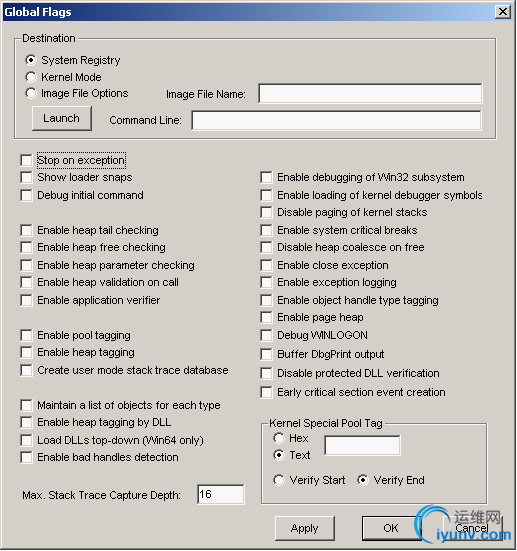Screen dimensions: 517x551
Task: Choose the Verify Start option
Action: (x=279, y=480)
